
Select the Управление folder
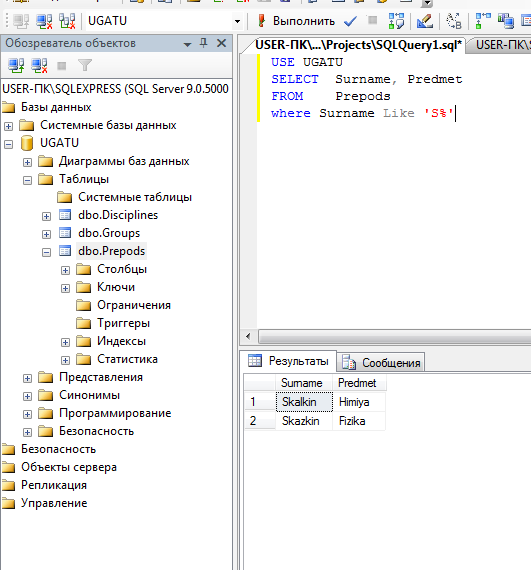coord(54,503)
